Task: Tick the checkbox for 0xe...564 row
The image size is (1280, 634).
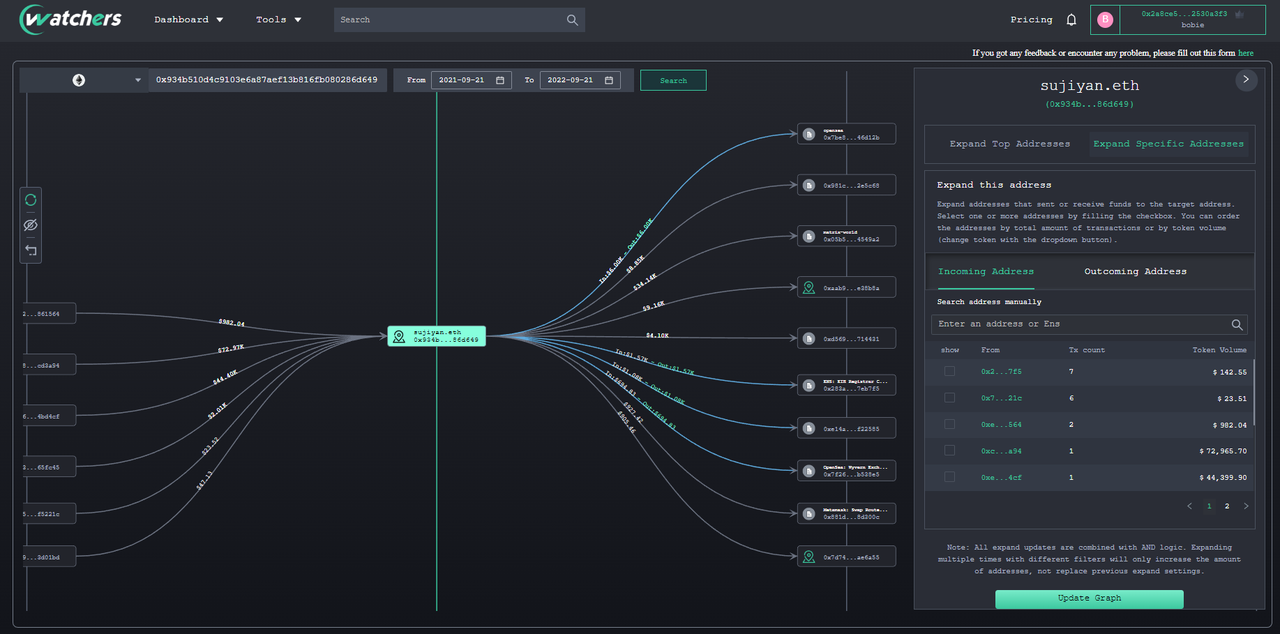Action: point(949,425)
